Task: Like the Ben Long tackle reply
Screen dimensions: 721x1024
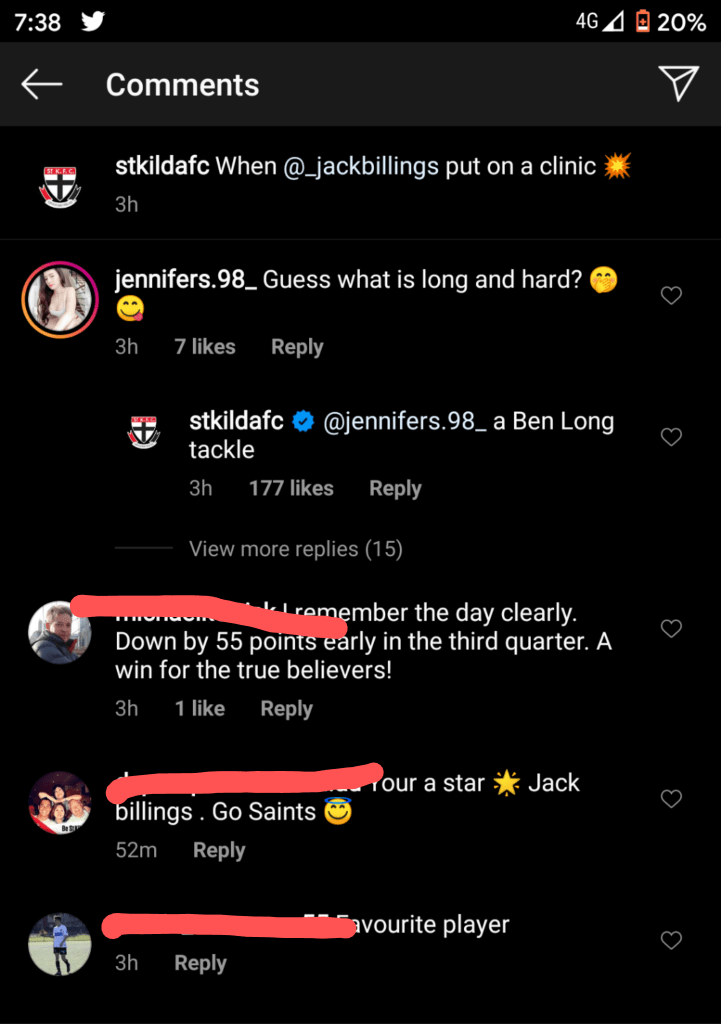Action: [672, 437]
